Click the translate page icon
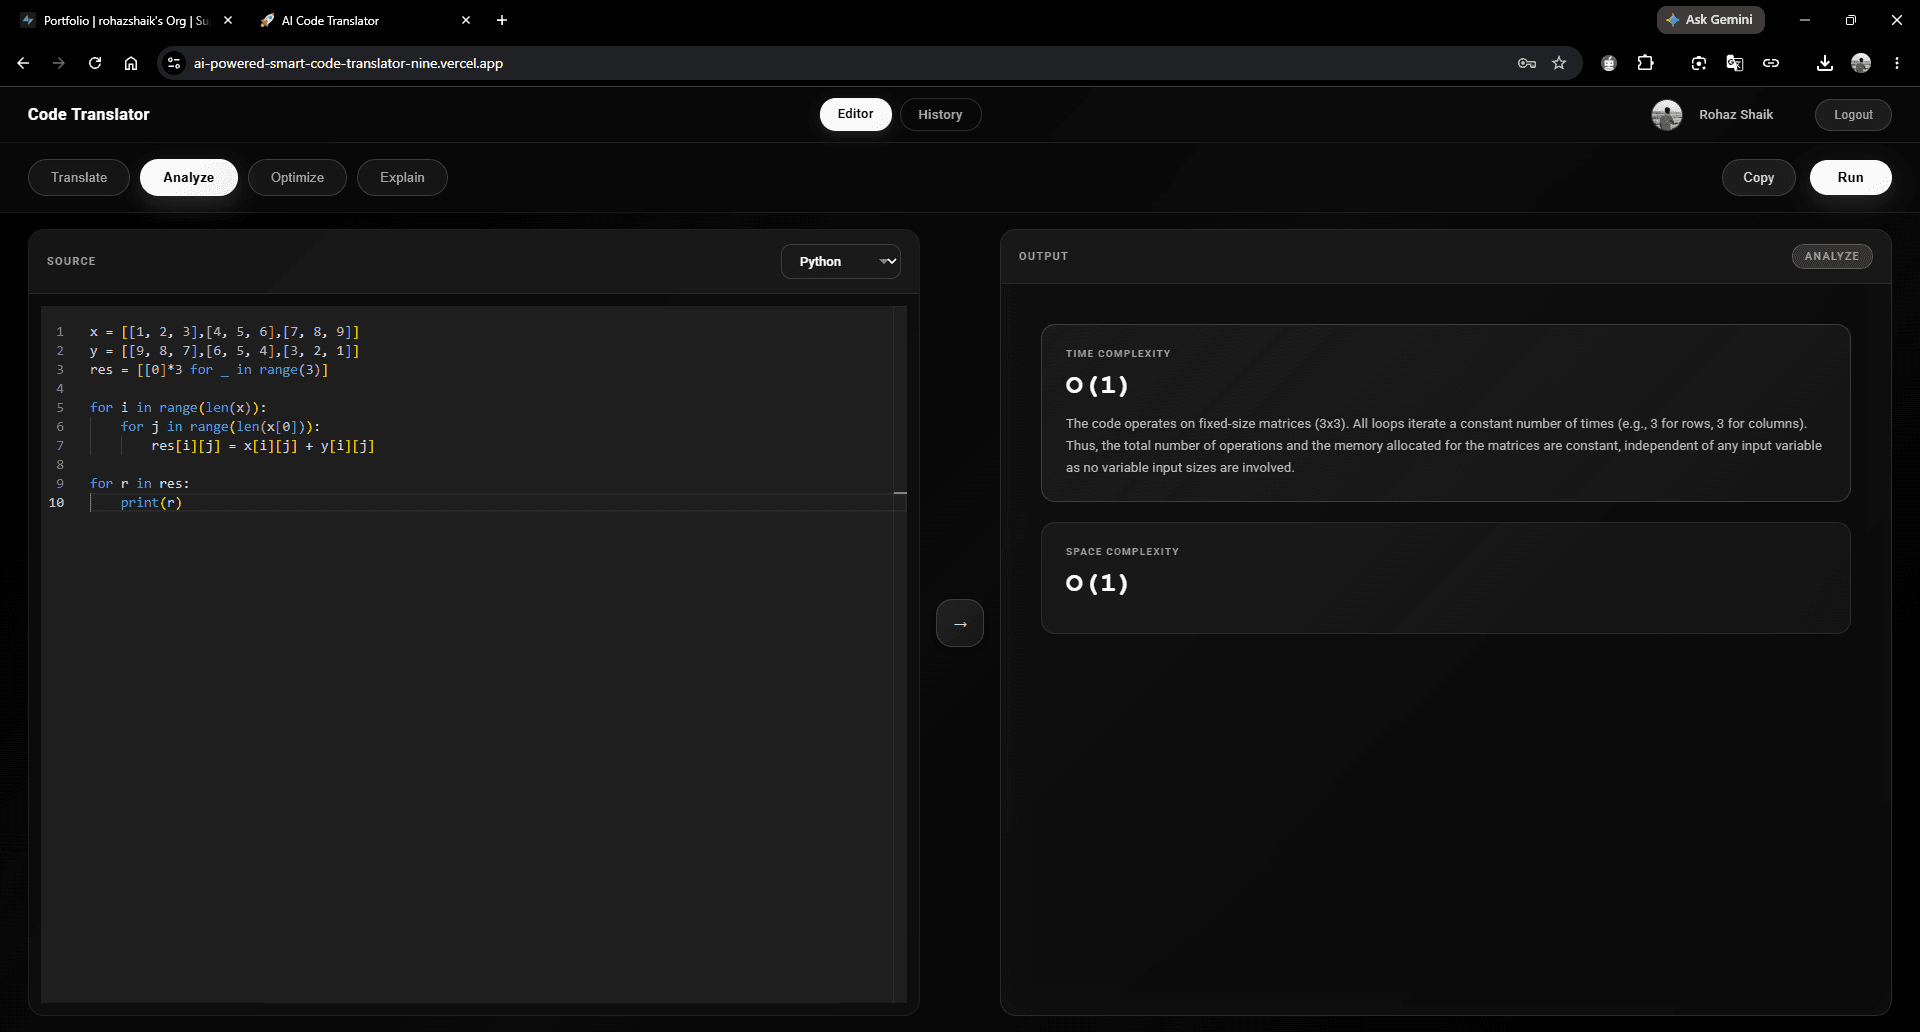This screenshot has width=1920, height=1032. point(1735,63)
